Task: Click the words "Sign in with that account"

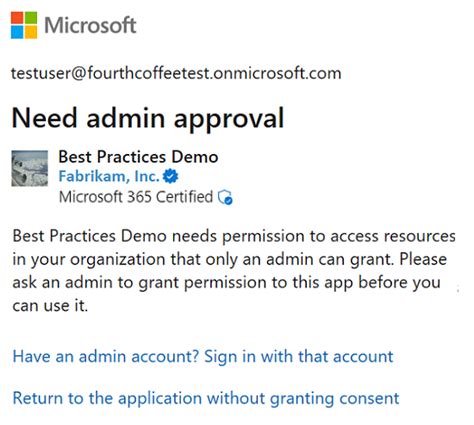Action: [298, 356]
